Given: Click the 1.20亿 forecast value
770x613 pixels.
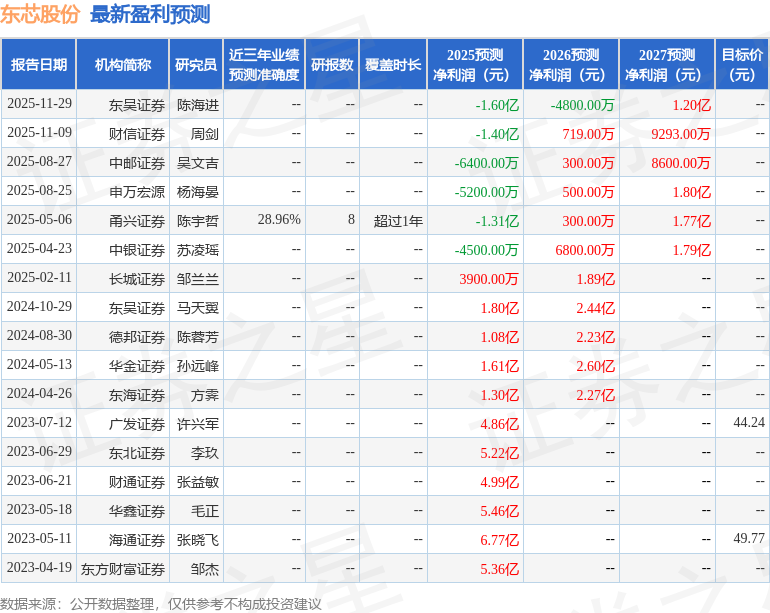Looking at the screenshot, I should (x=691, y=105).
